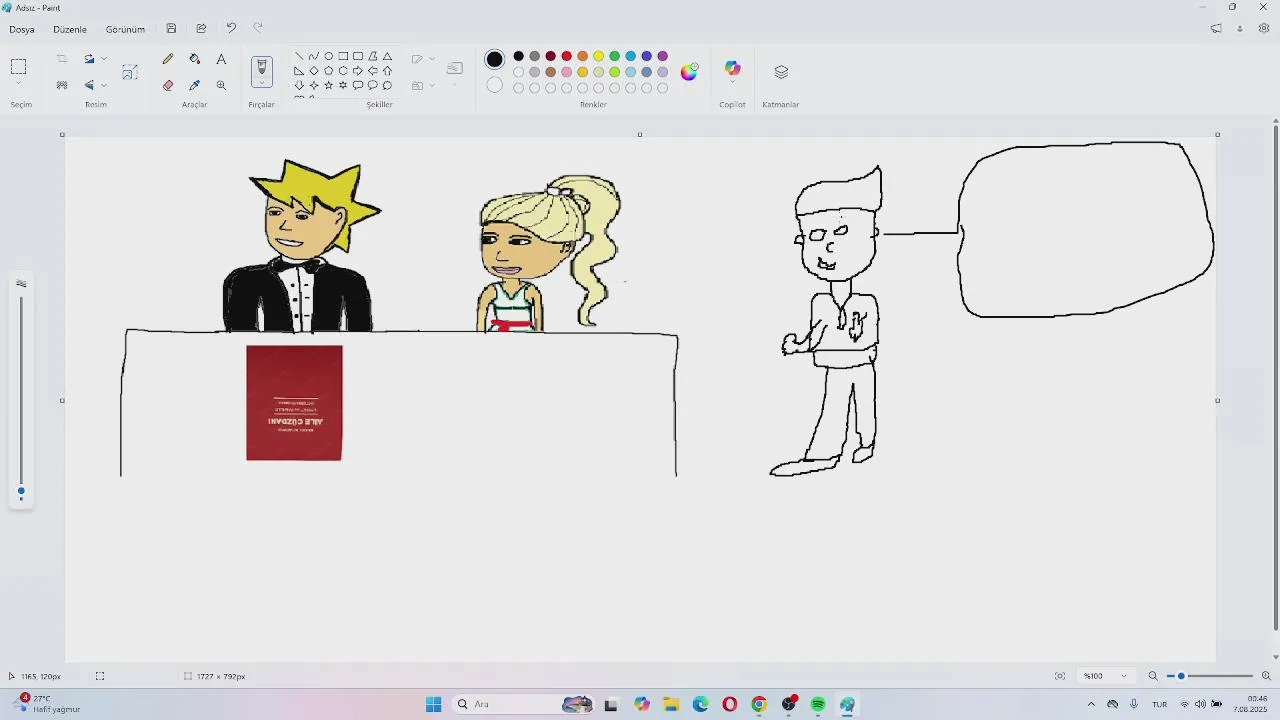Expand the selection options dropdown
Screen dimensions: 1280x720
coord(18,84)
